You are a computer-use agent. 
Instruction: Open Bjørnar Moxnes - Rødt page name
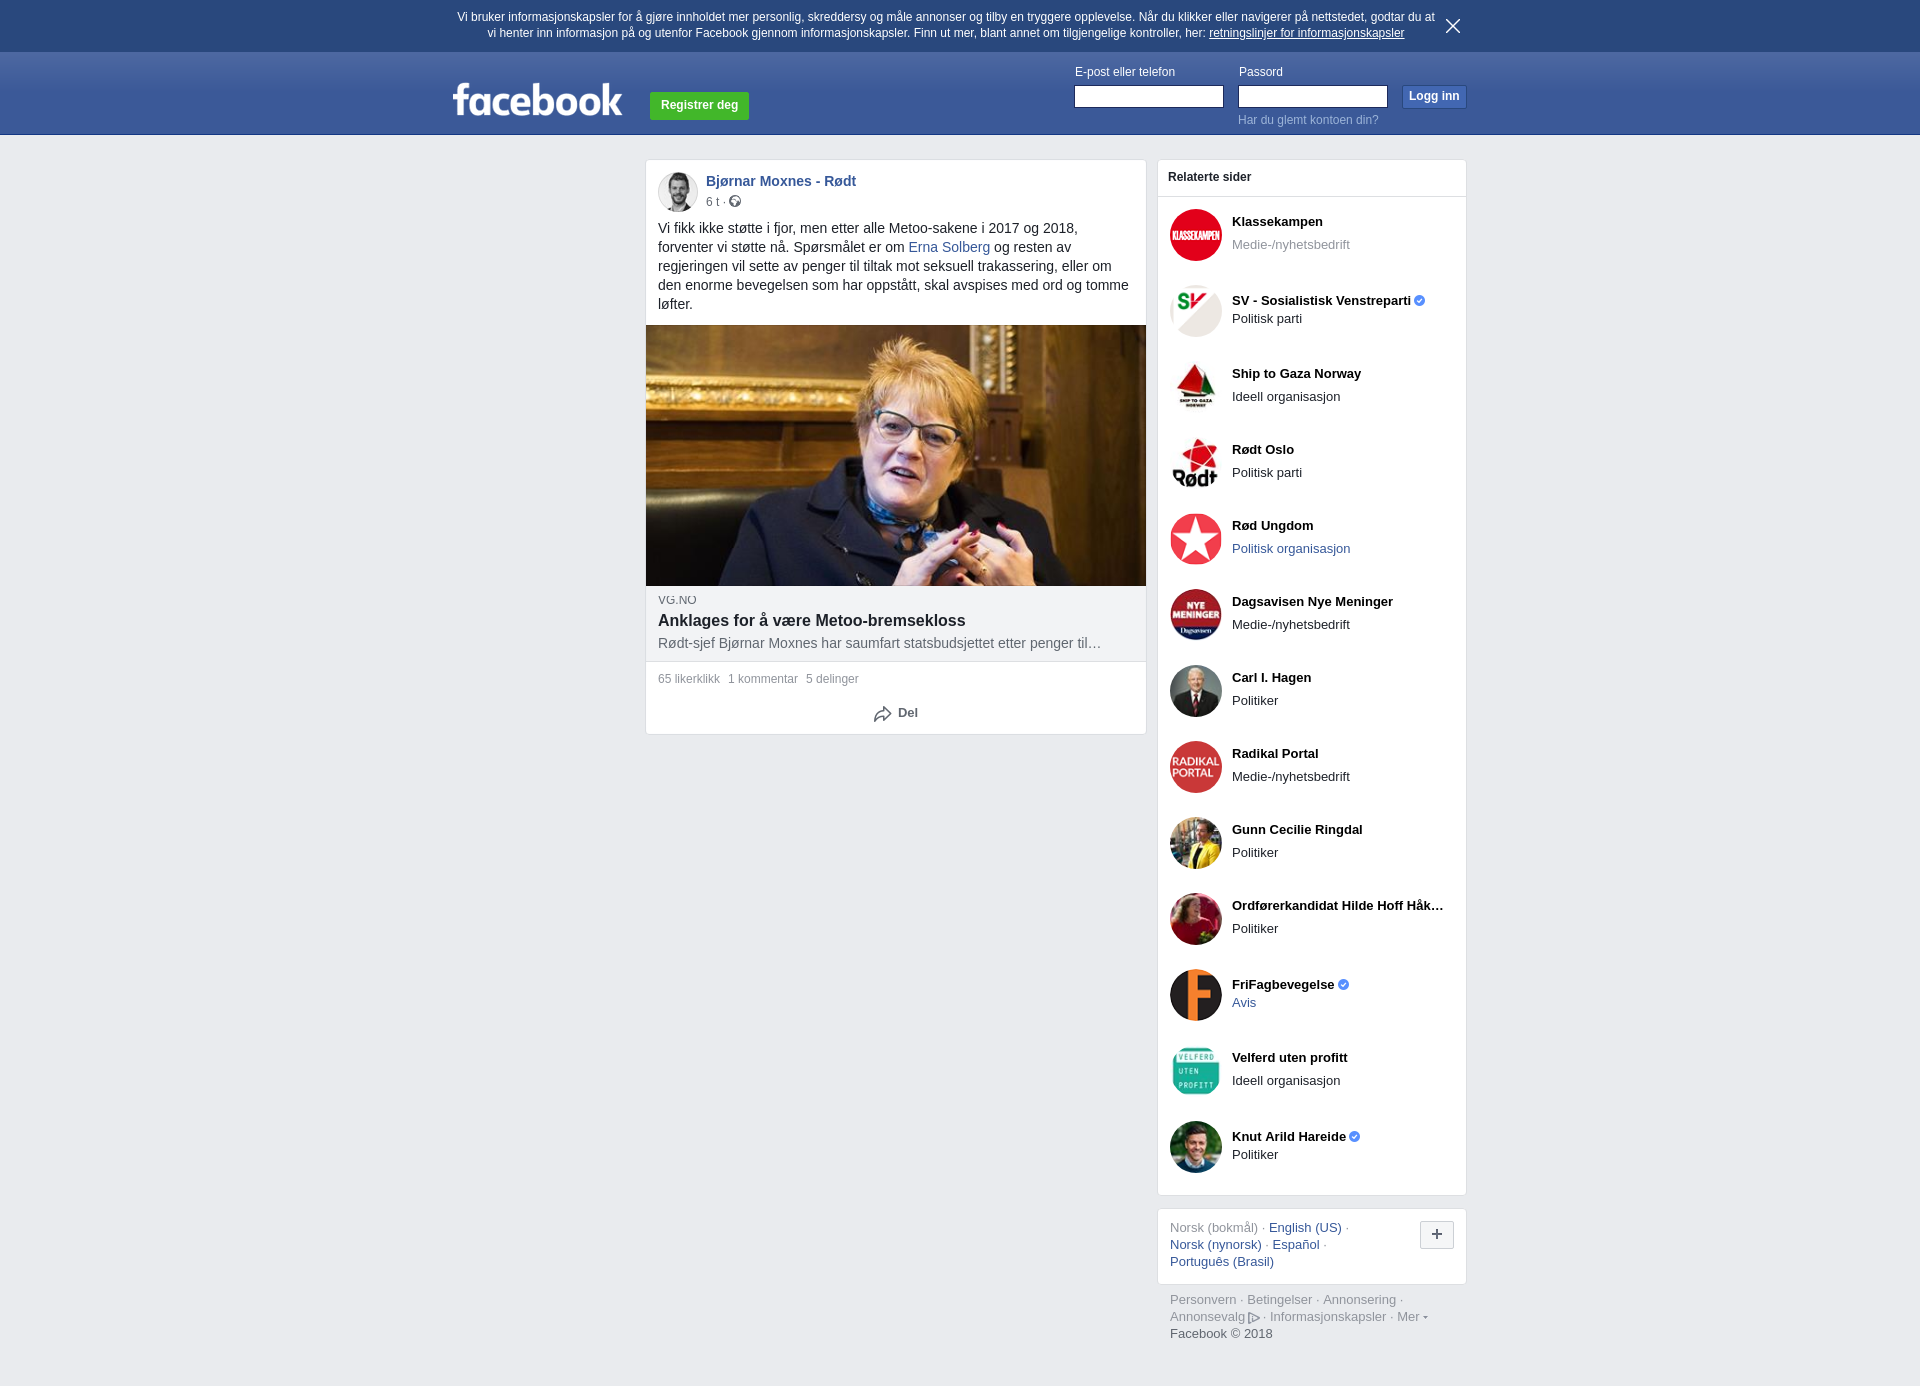click(x=781, y=181)
